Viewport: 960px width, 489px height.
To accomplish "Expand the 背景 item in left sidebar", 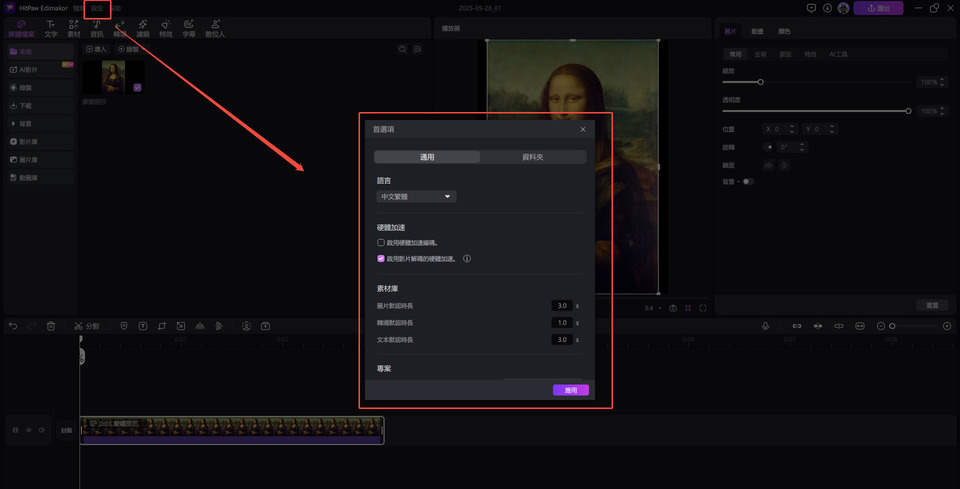I will [x=41, y=124].
